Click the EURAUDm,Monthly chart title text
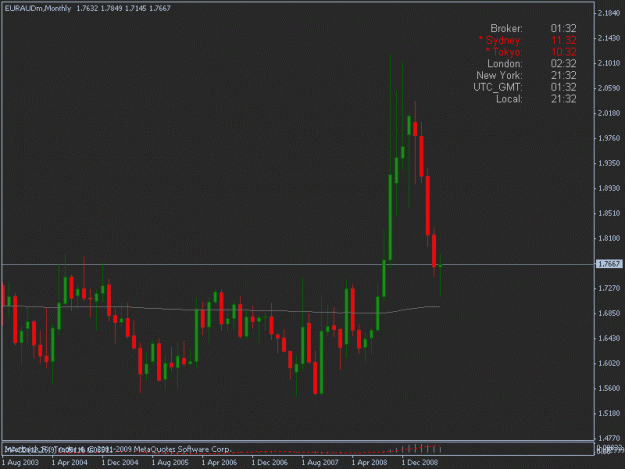625x469 pixels. coord(38,8)
